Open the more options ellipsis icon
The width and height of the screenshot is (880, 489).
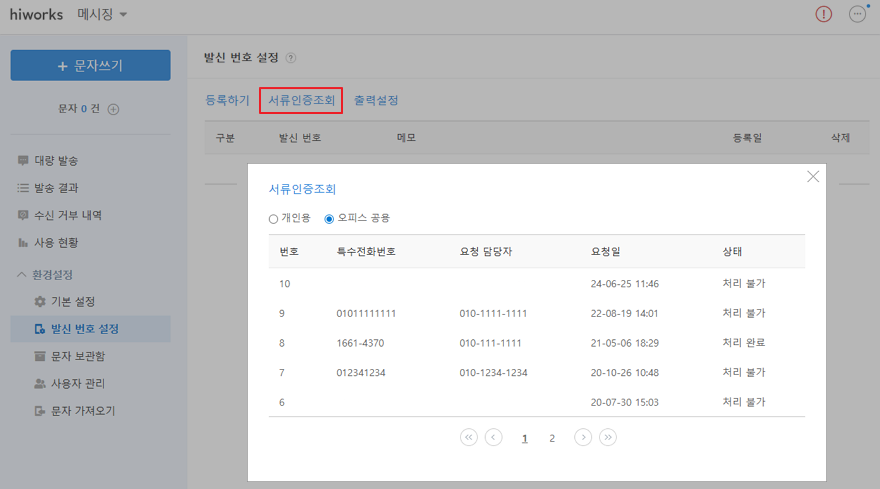(857, 14)
